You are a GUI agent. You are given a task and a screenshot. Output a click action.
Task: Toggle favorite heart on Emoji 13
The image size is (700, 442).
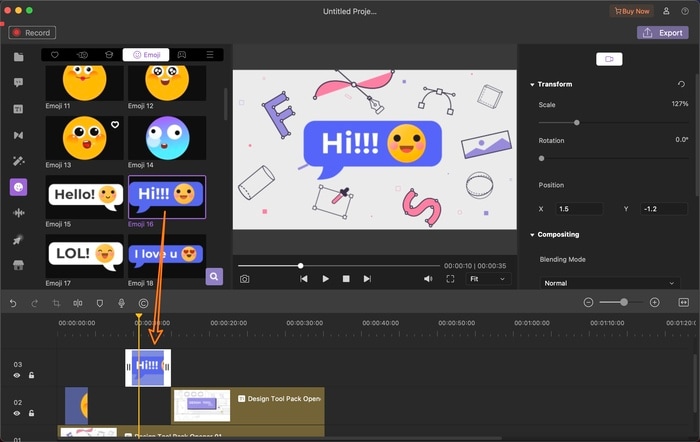tap(115, 125)
